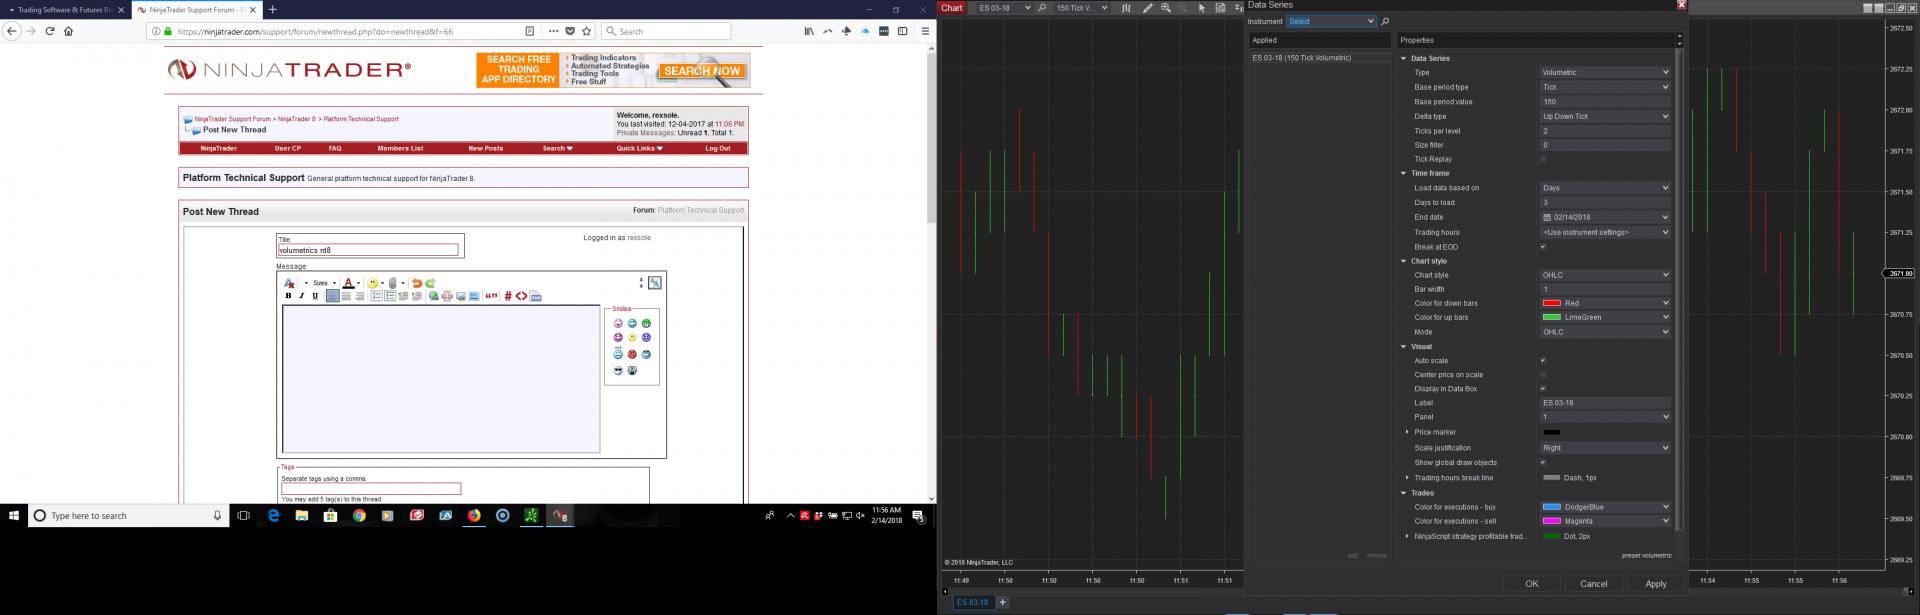Toggle Center price on scale checkbox
The height and width of the screenshot is (615, 1920).
pos(1543,375)
